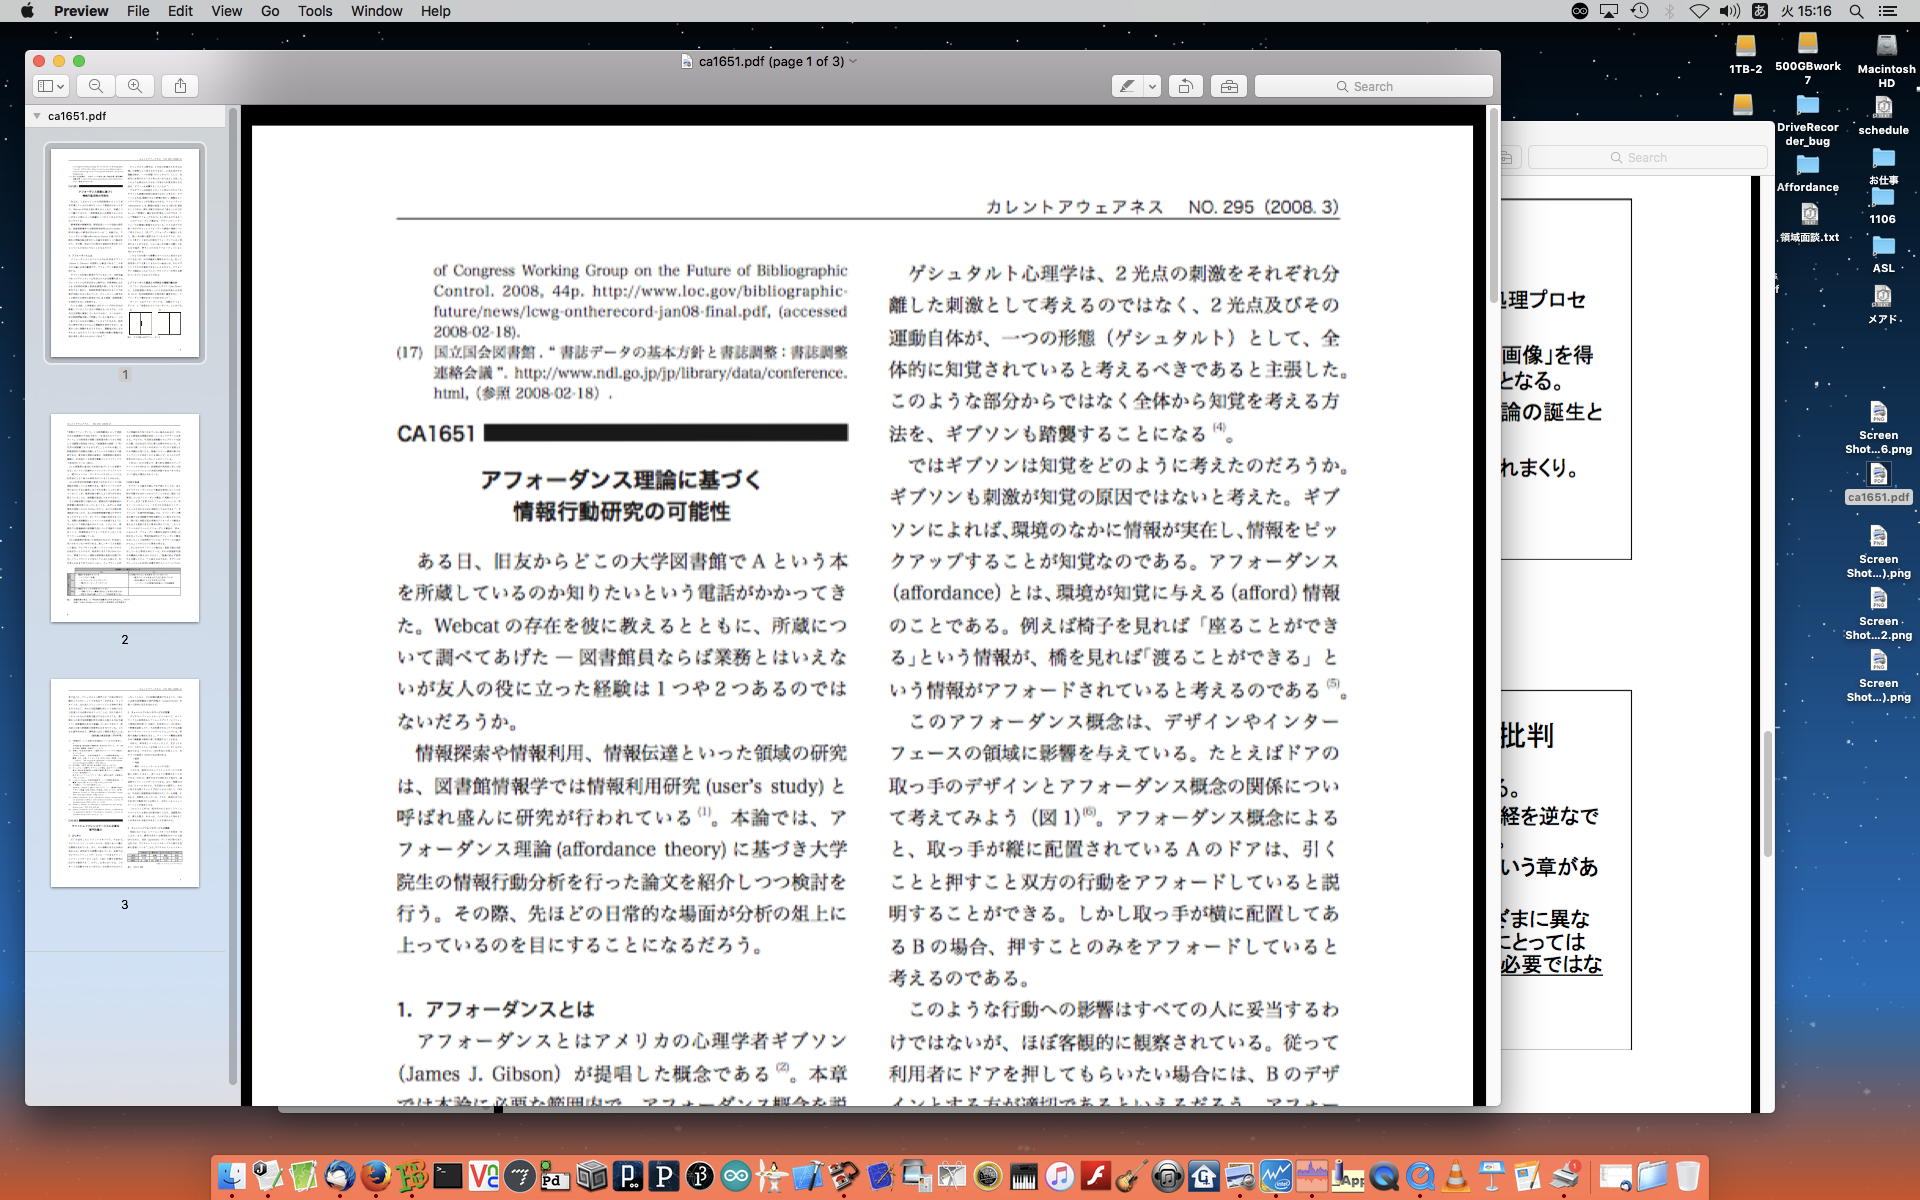Click the zoom in magnifier button
1920x1200 pixels.
pyautogui.click(x=135, y=86)
